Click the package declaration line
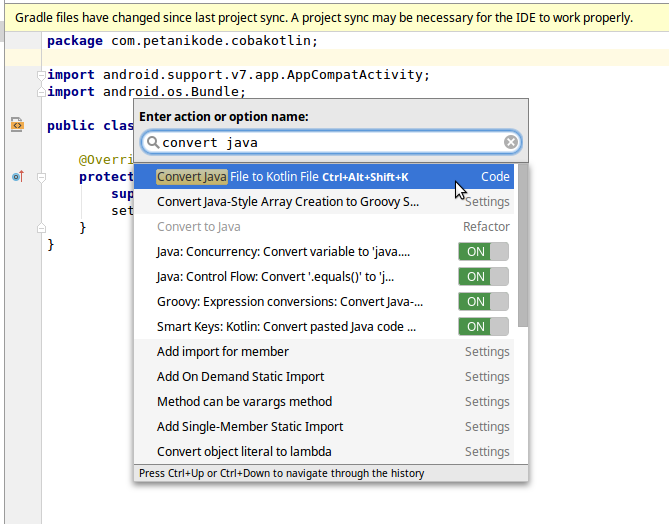This screenshot has height=524, width=669. (183, 41)
